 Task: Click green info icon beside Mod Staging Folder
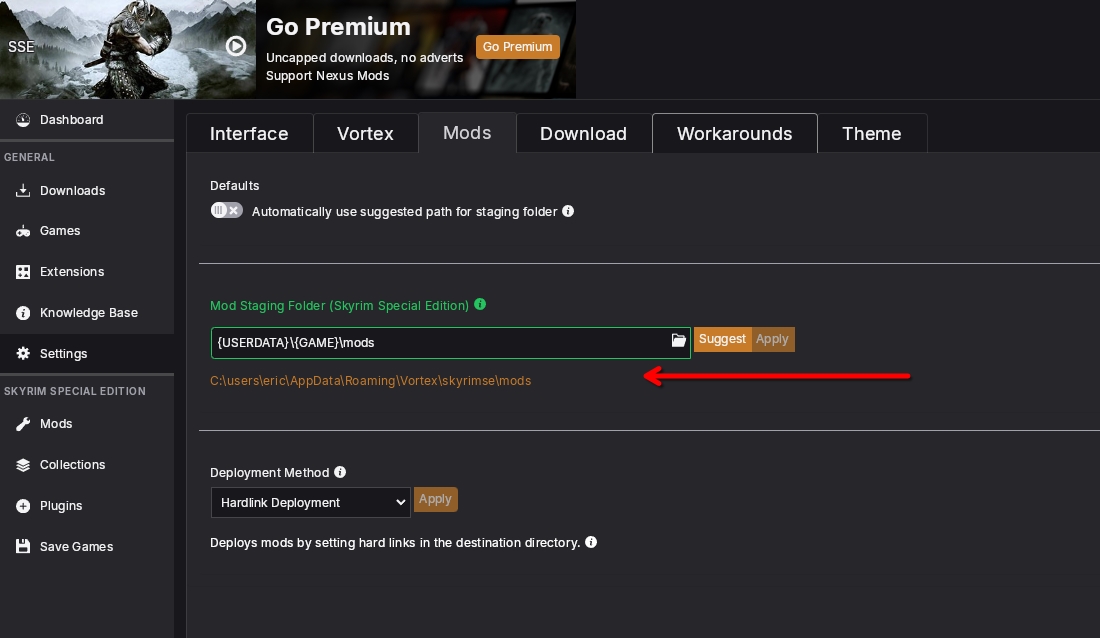(x=480, y=305)
